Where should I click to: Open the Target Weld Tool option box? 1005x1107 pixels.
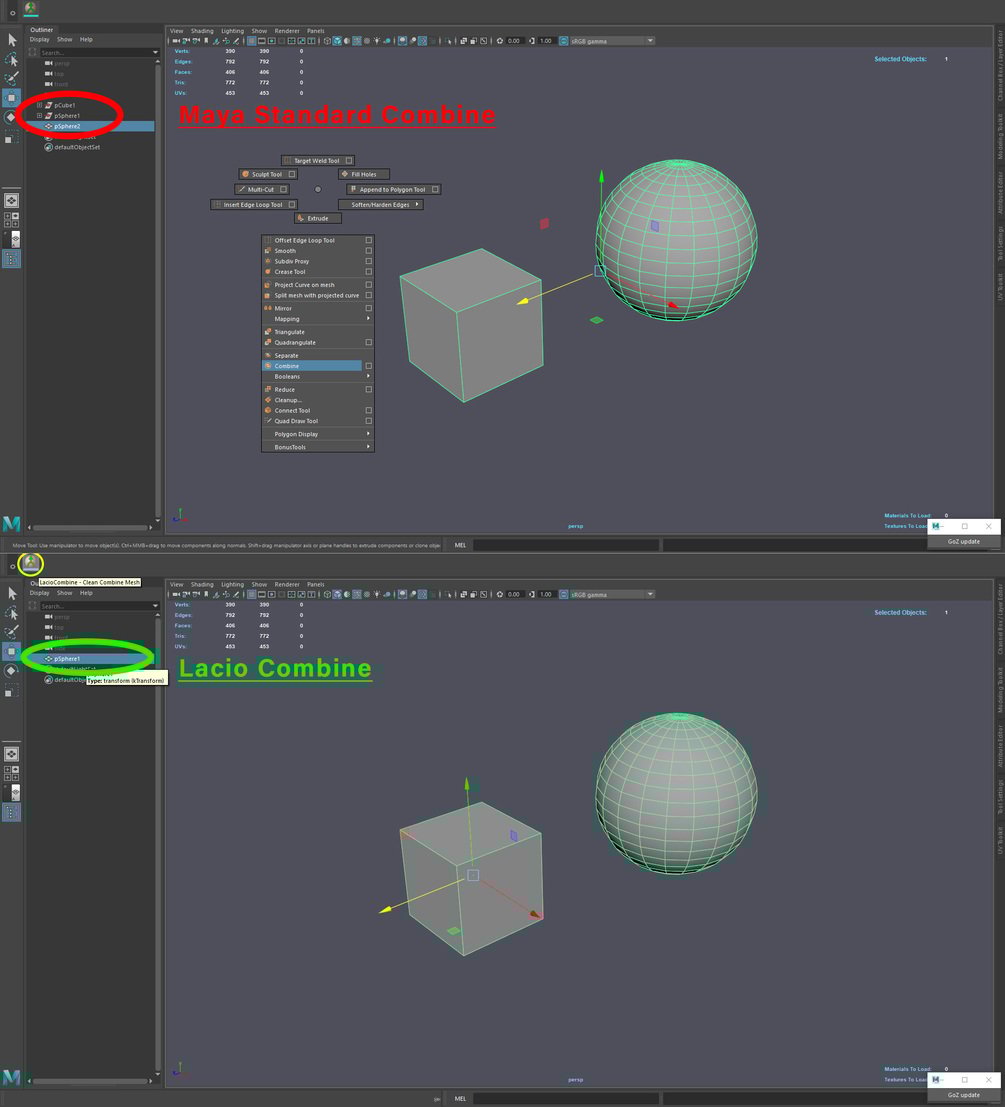(x=349, y=160)
